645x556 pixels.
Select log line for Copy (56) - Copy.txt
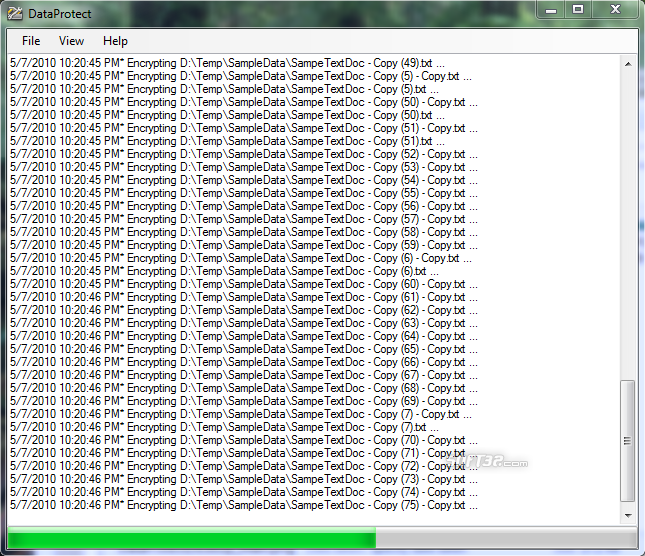[244, 206]
